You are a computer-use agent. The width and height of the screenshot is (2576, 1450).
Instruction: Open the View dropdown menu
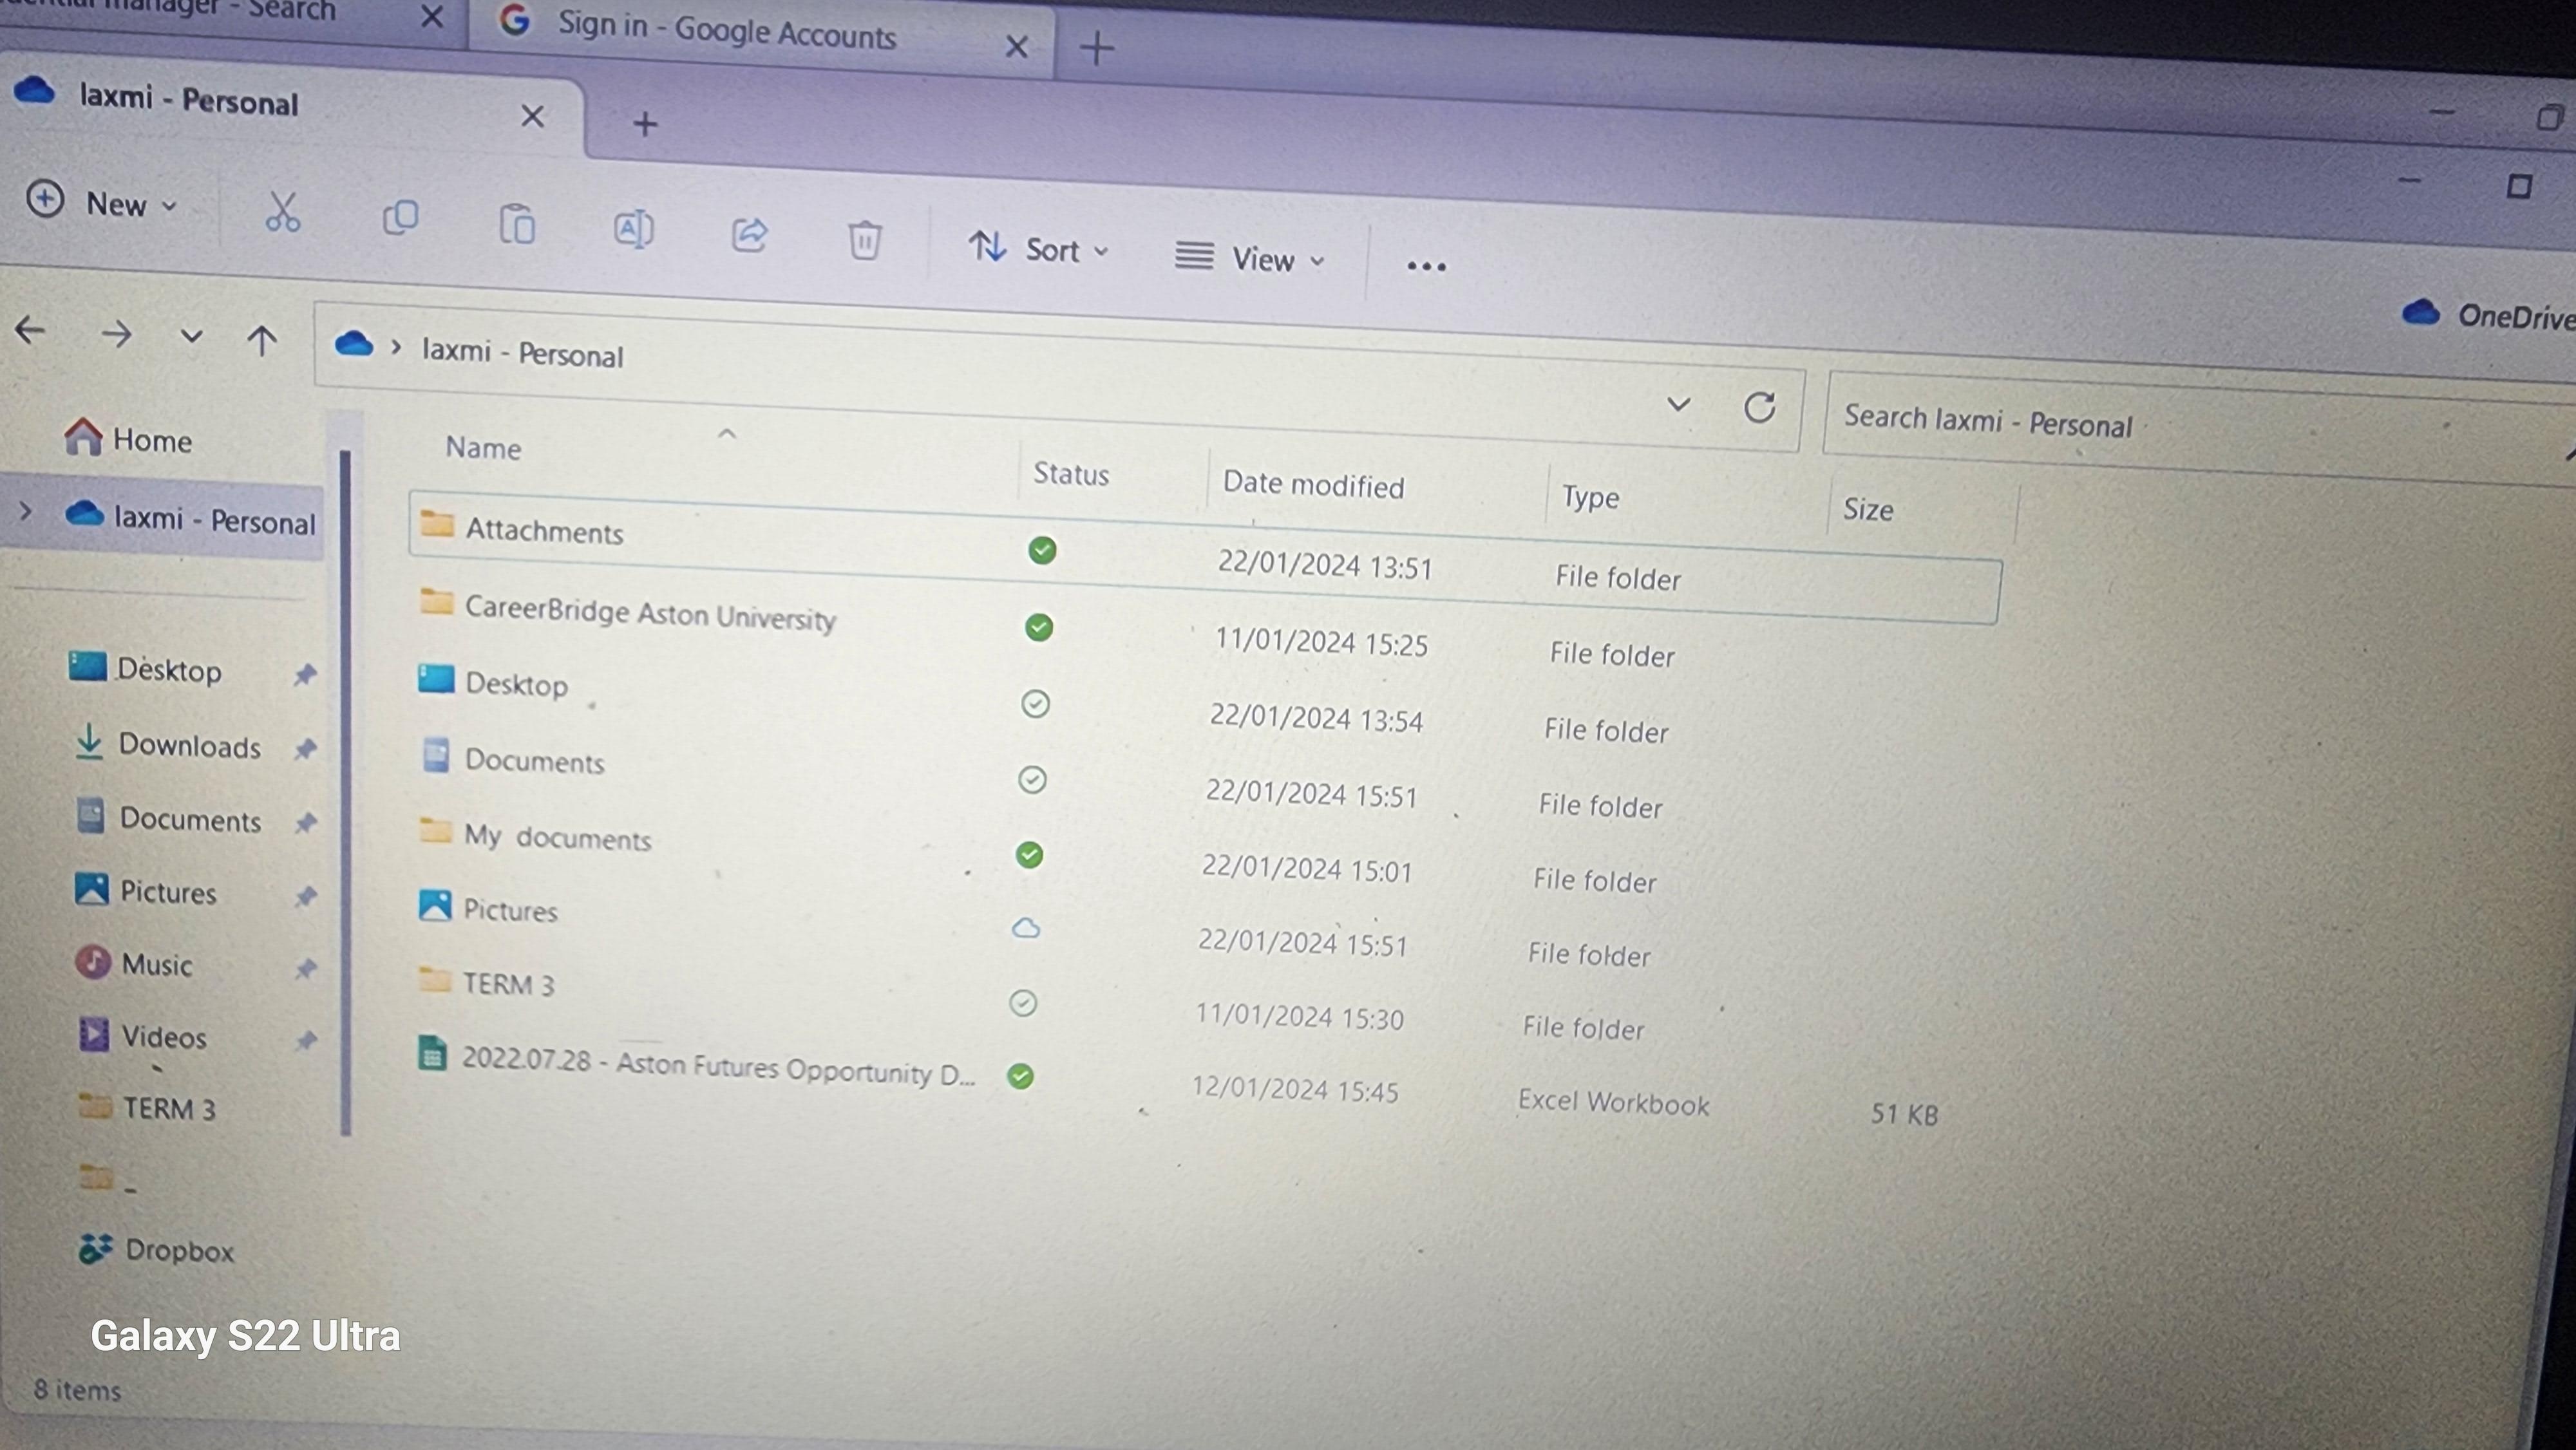1250,259
